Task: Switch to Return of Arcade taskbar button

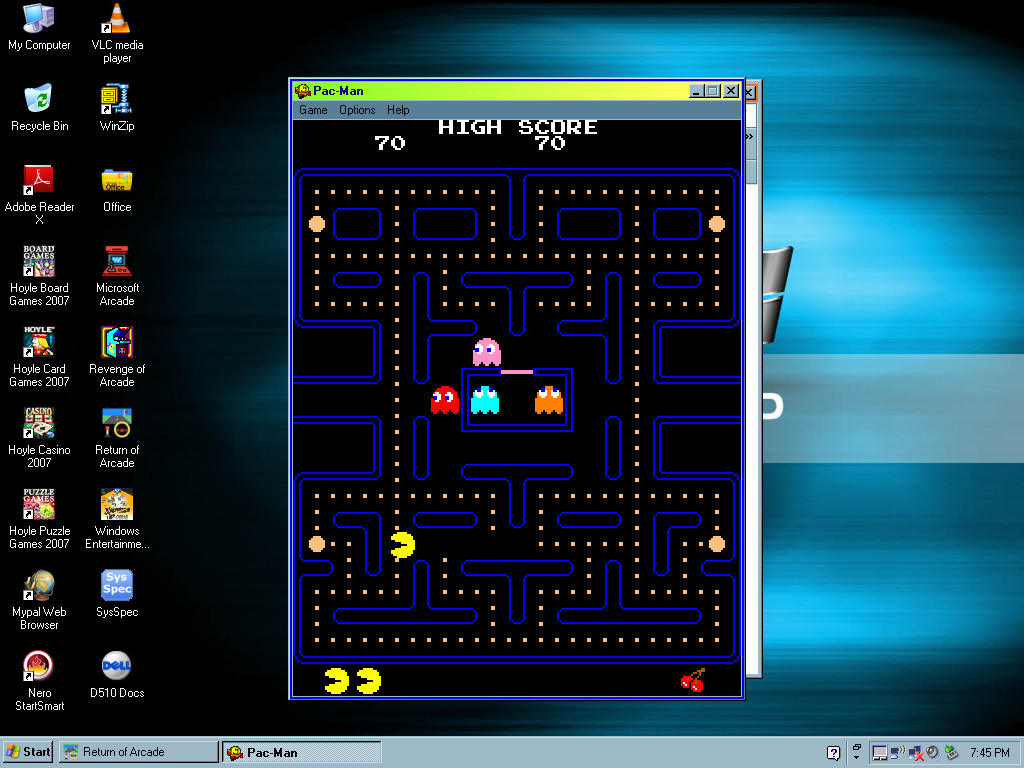Action: (138, 752)
